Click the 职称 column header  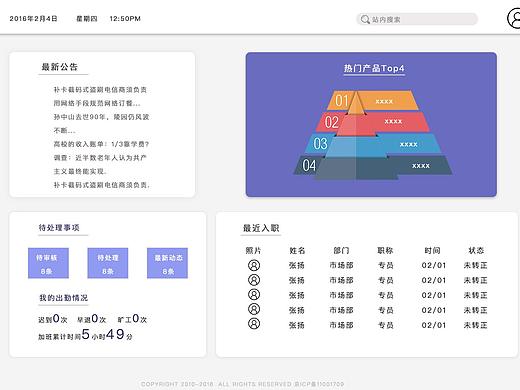pyautogui.click(x=385, y=250)
